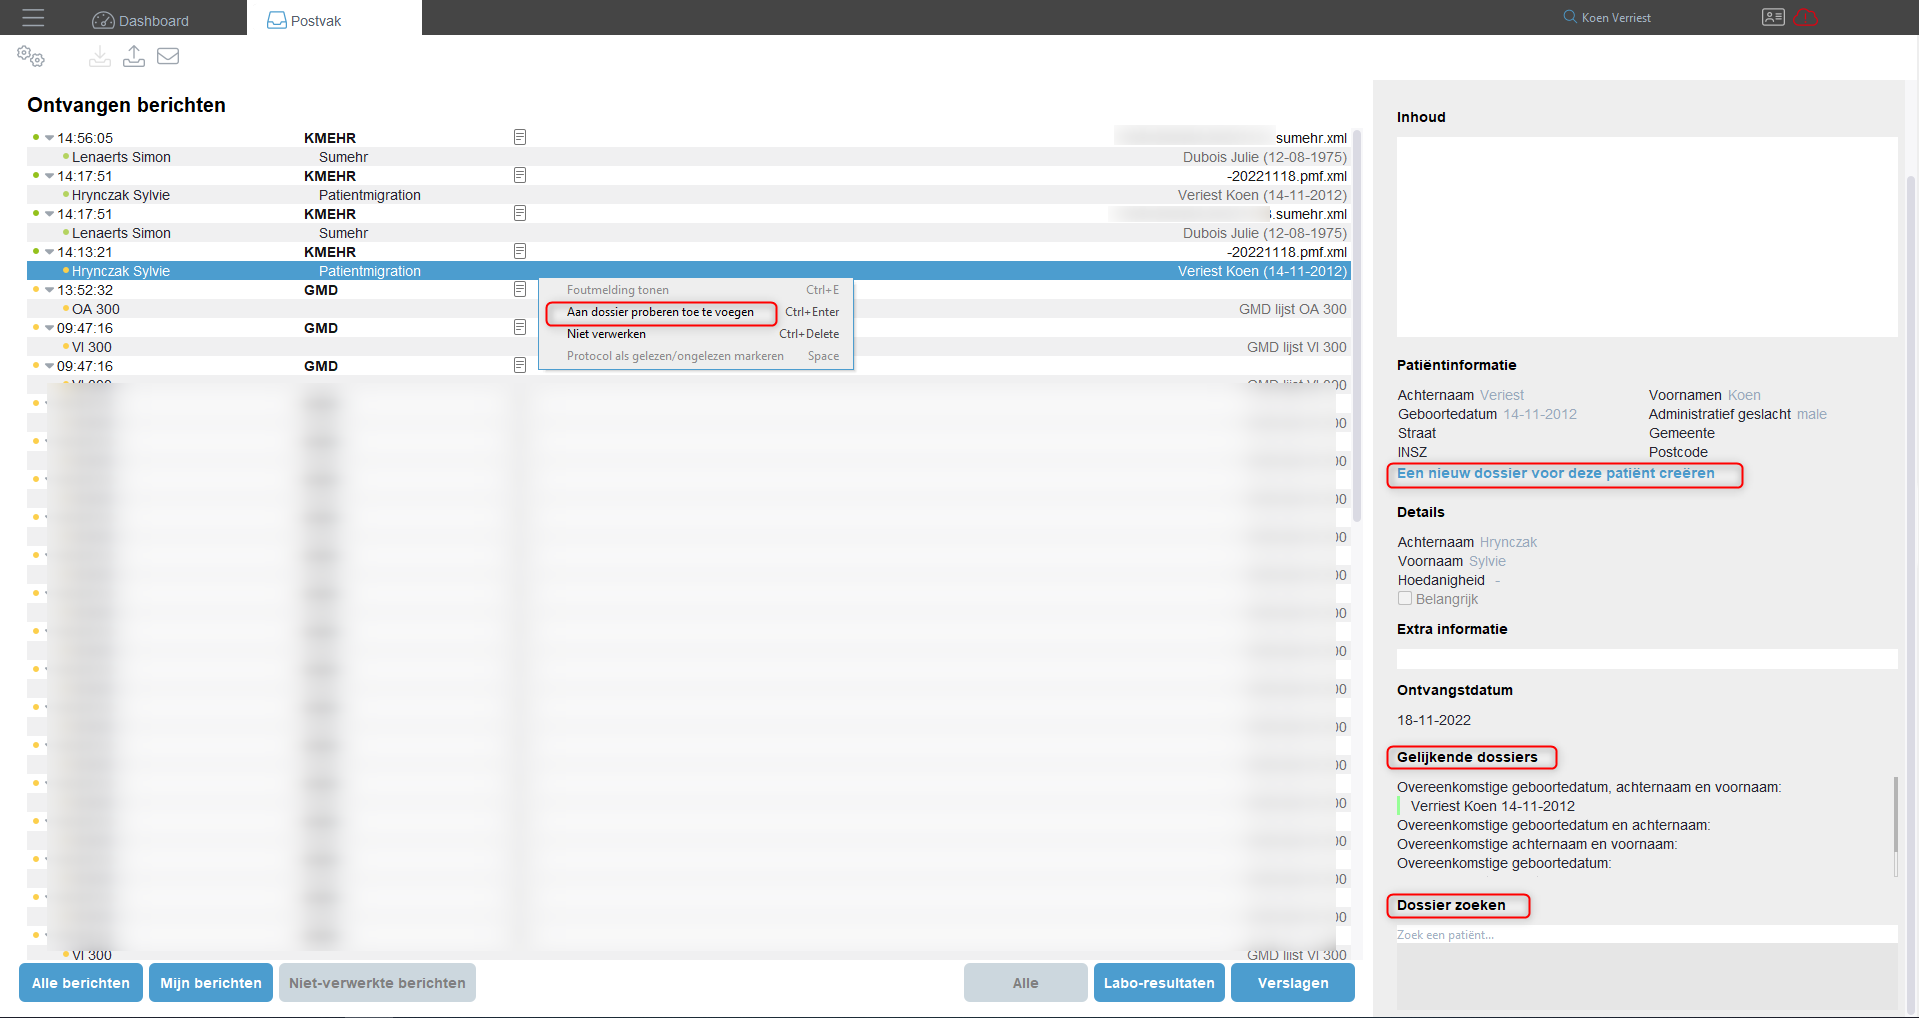
Task: Show 'Alle berichten' filter
Action: (x=81, y=983)
